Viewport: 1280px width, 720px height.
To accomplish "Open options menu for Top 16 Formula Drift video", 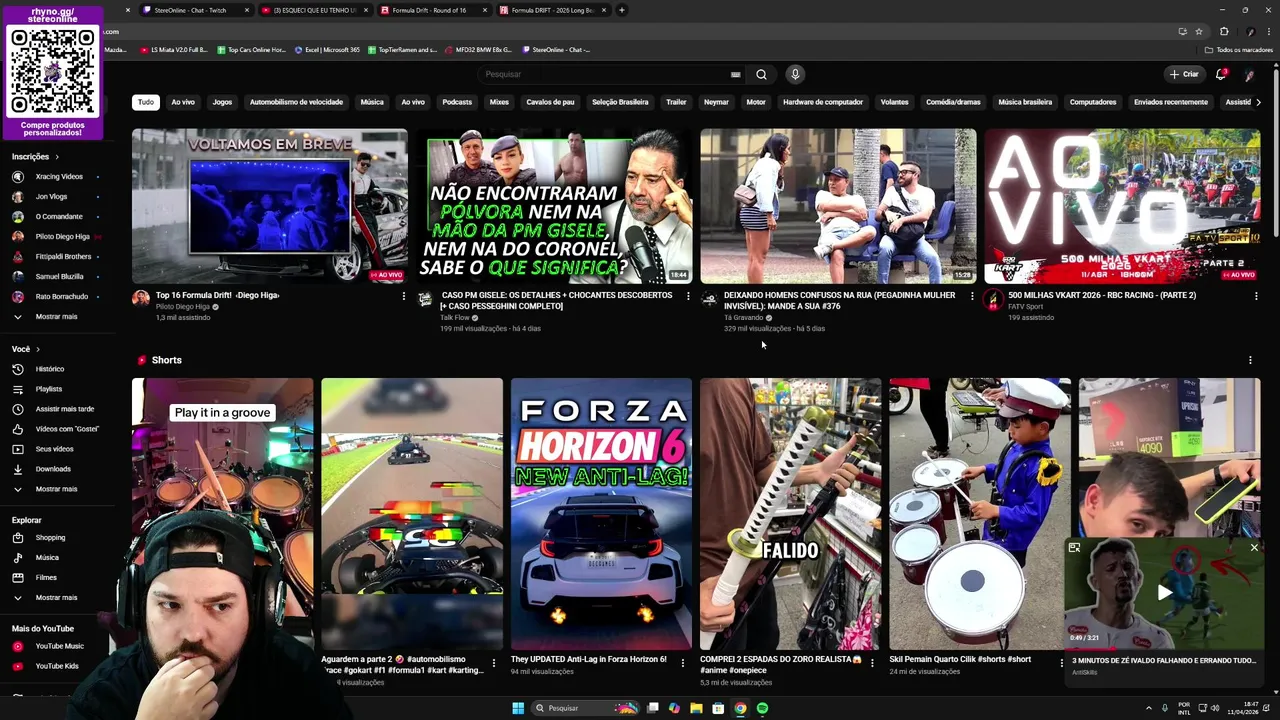I will pyautogui.click(x=404, y=296).
